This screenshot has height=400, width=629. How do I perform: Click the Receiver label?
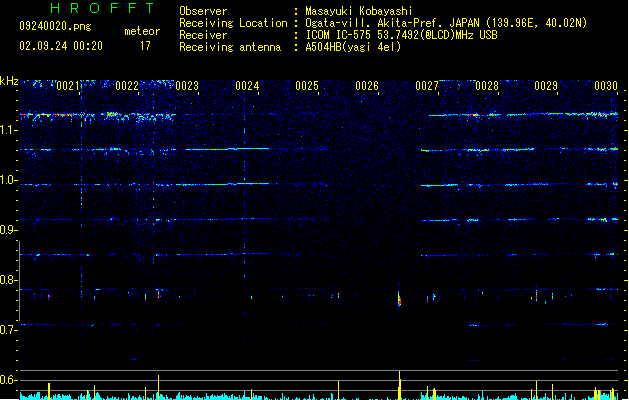(x=203, y=35)
